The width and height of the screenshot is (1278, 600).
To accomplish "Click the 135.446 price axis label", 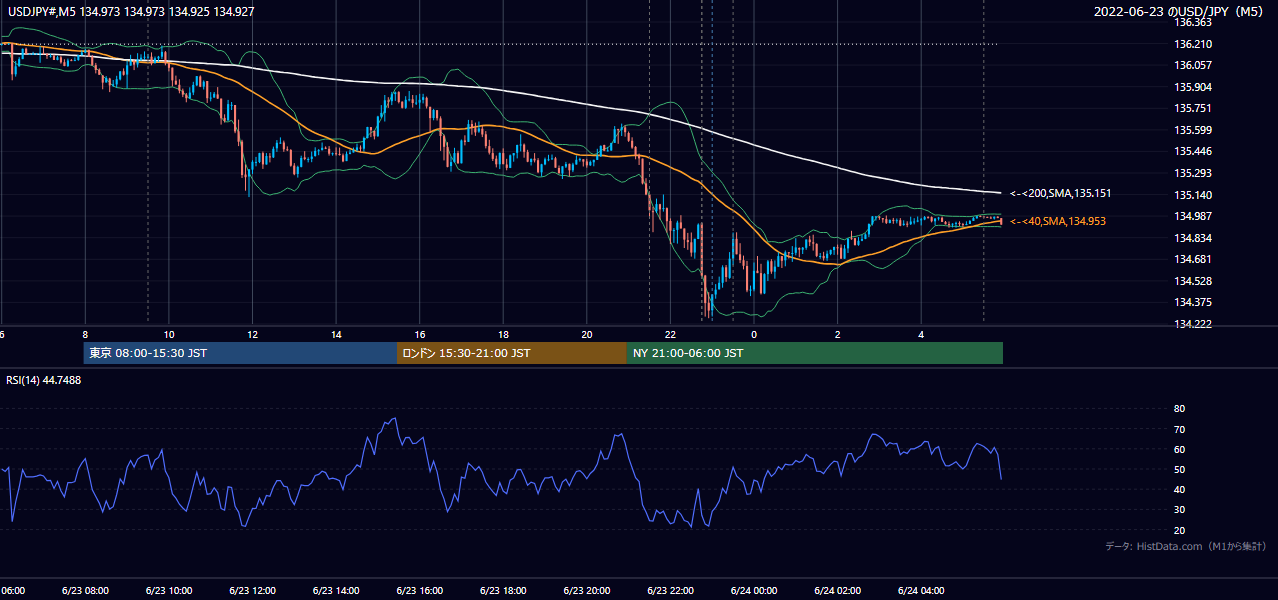I will point(1193,151).
